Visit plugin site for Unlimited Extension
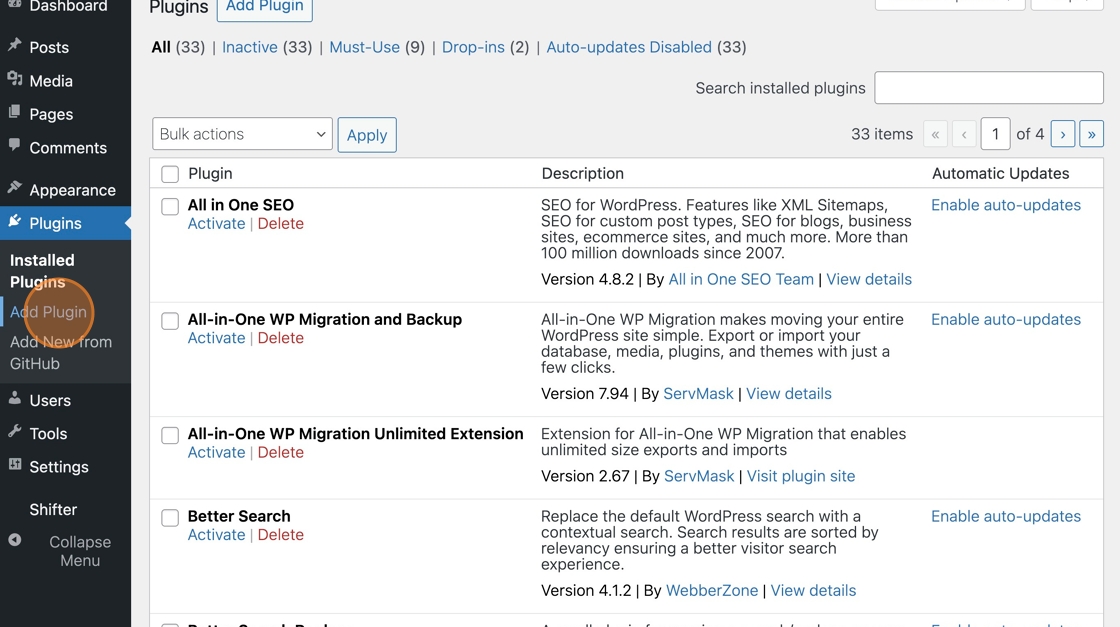Viewport: 1120px width, 627px height. pyautogui.click(x=801, y=476)
